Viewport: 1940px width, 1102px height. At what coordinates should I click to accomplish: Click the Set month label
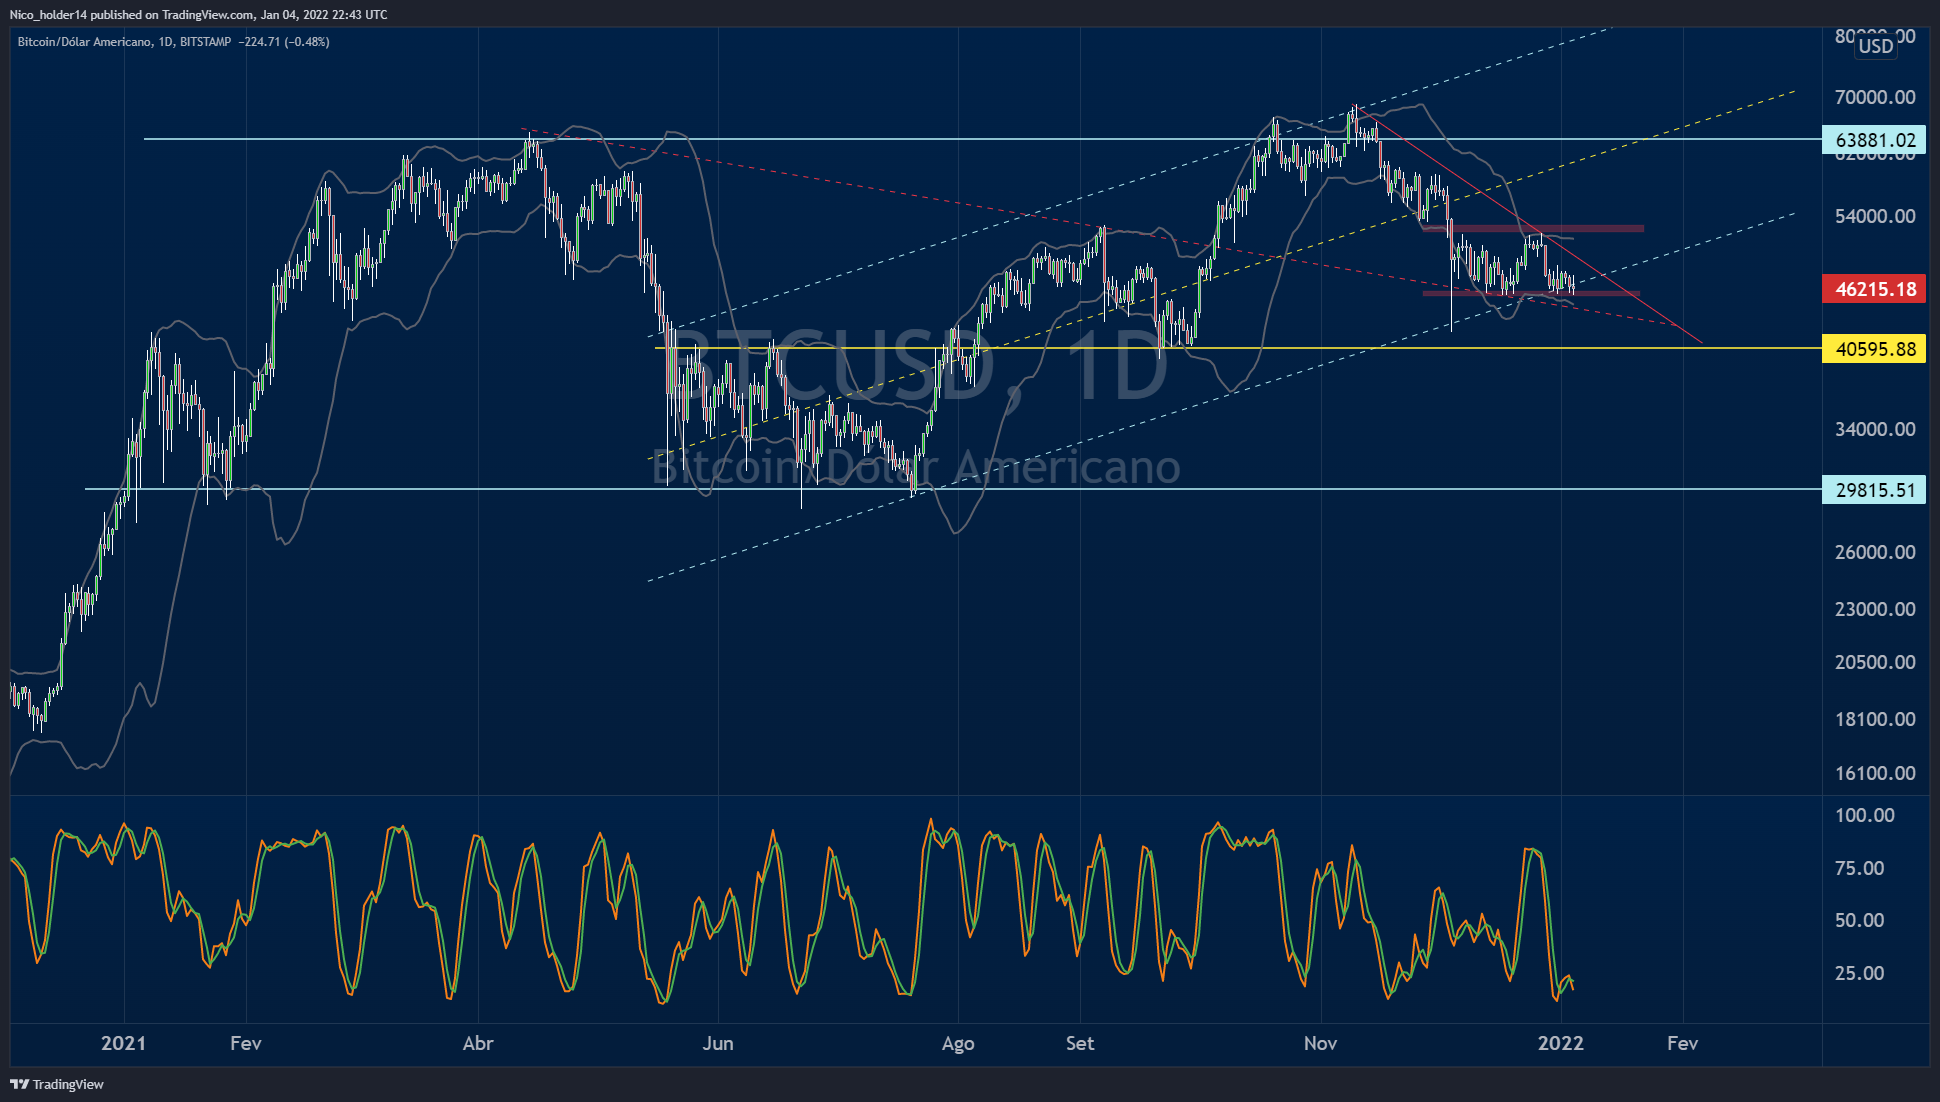pyautogui.click(x=1080, y=1043)
